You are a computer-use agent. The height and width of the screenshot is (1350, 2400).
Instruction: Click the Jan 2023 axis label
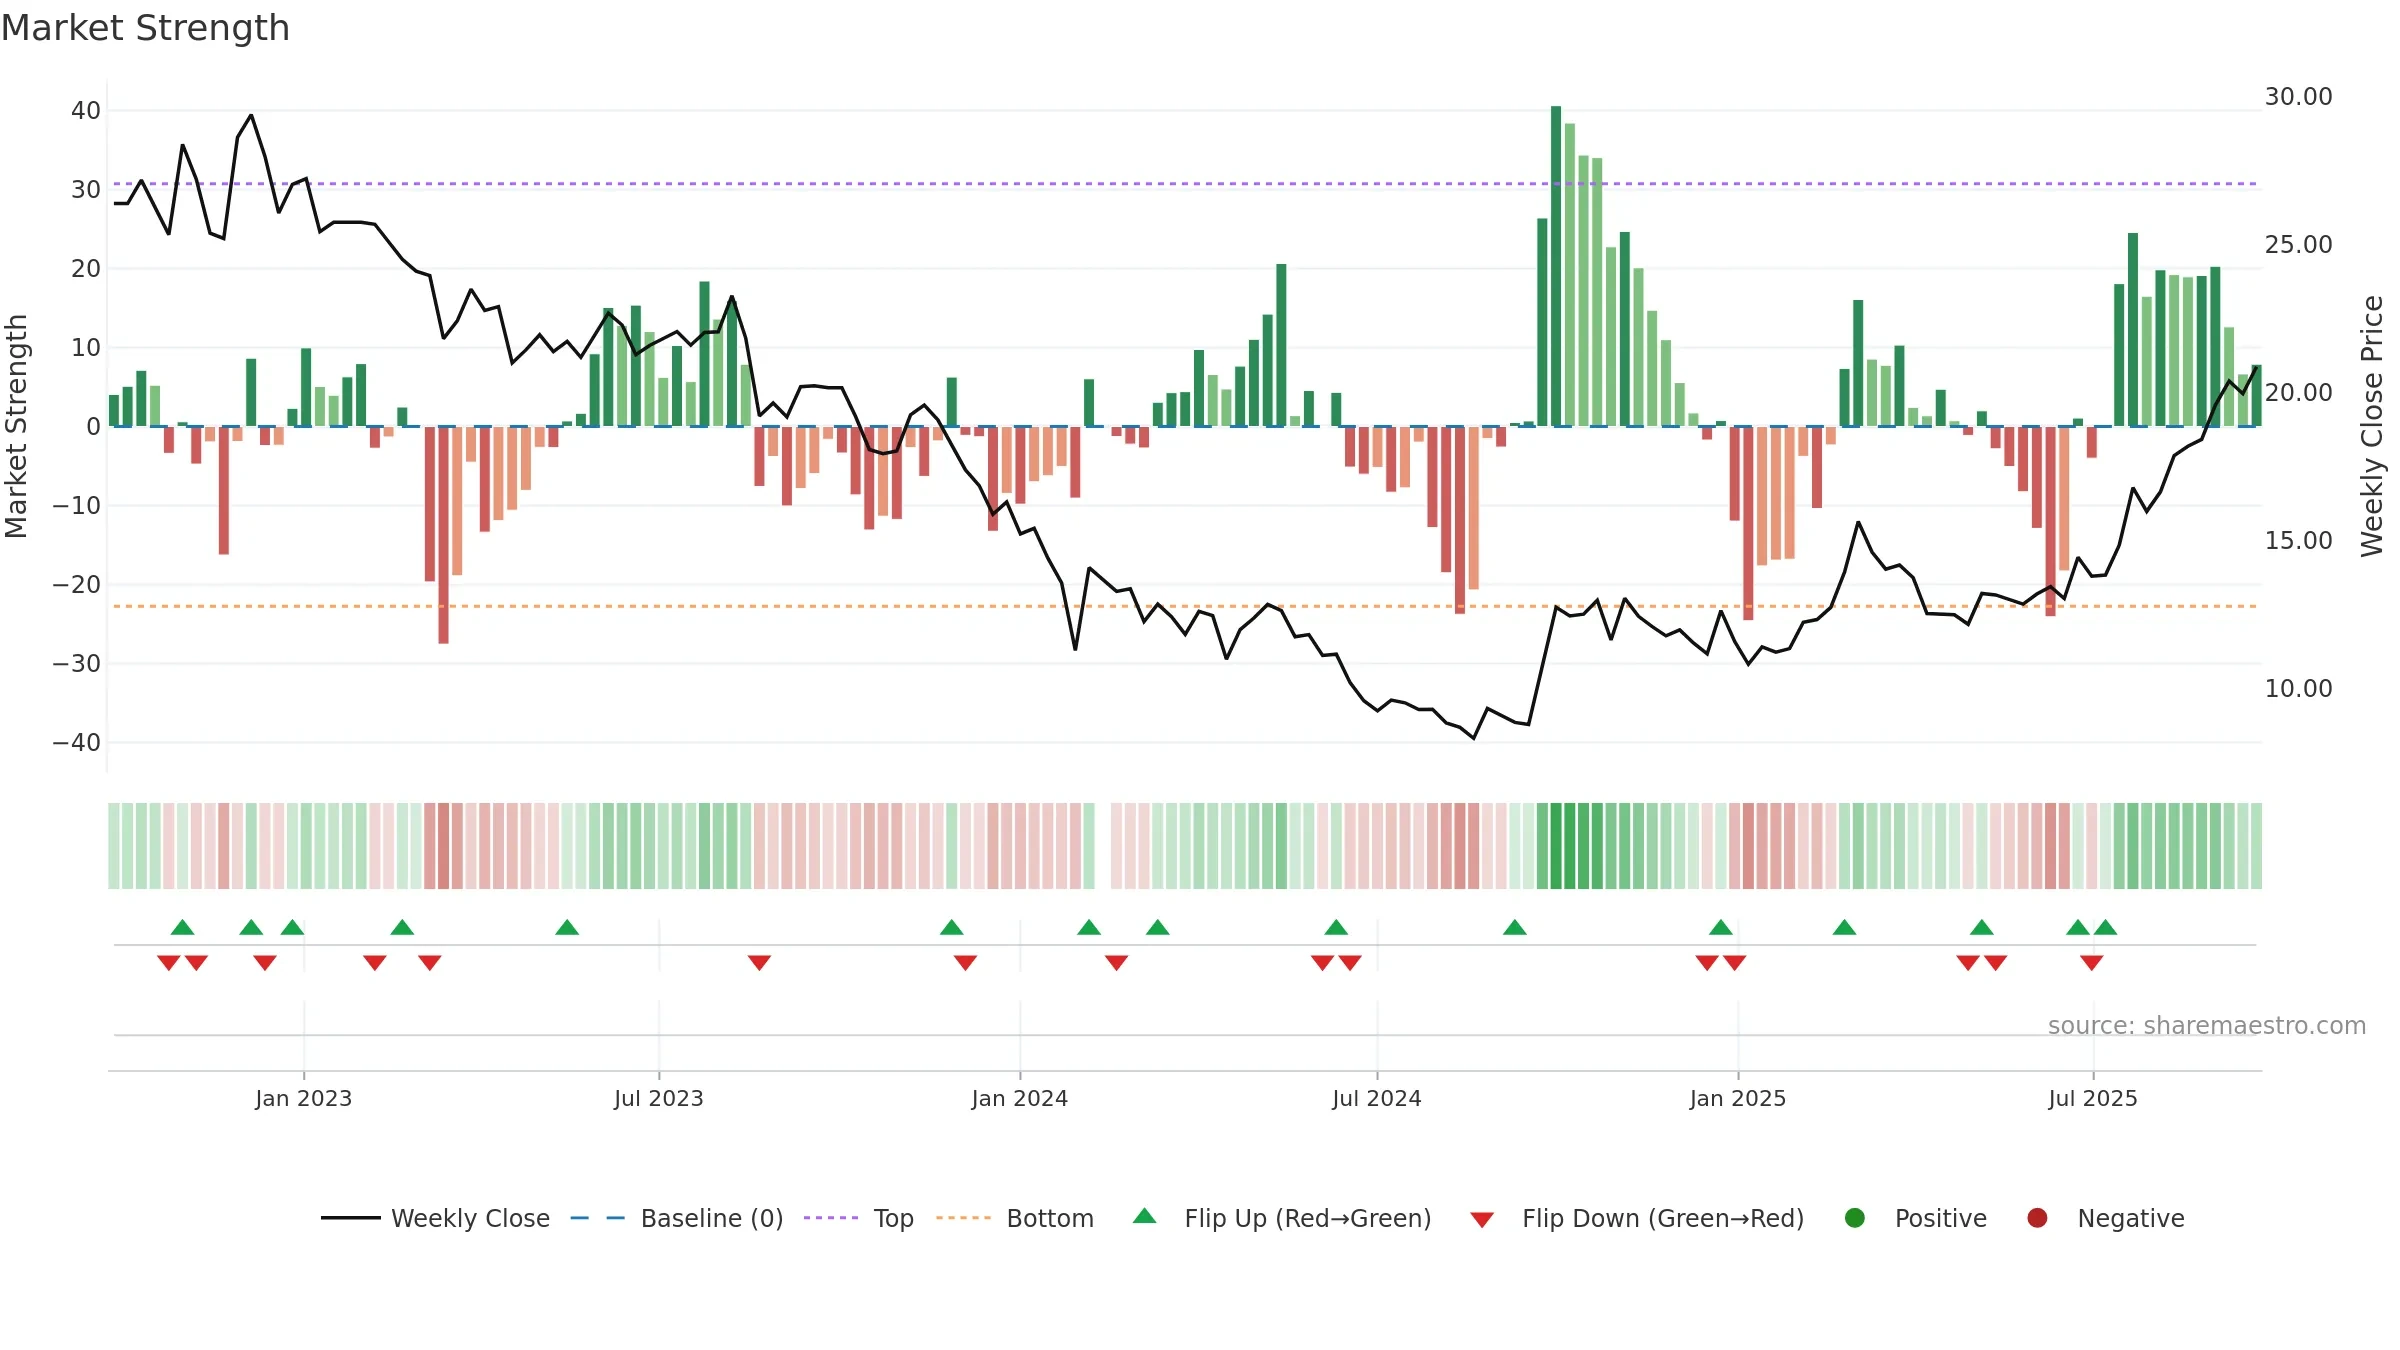tap(304, 1099)
